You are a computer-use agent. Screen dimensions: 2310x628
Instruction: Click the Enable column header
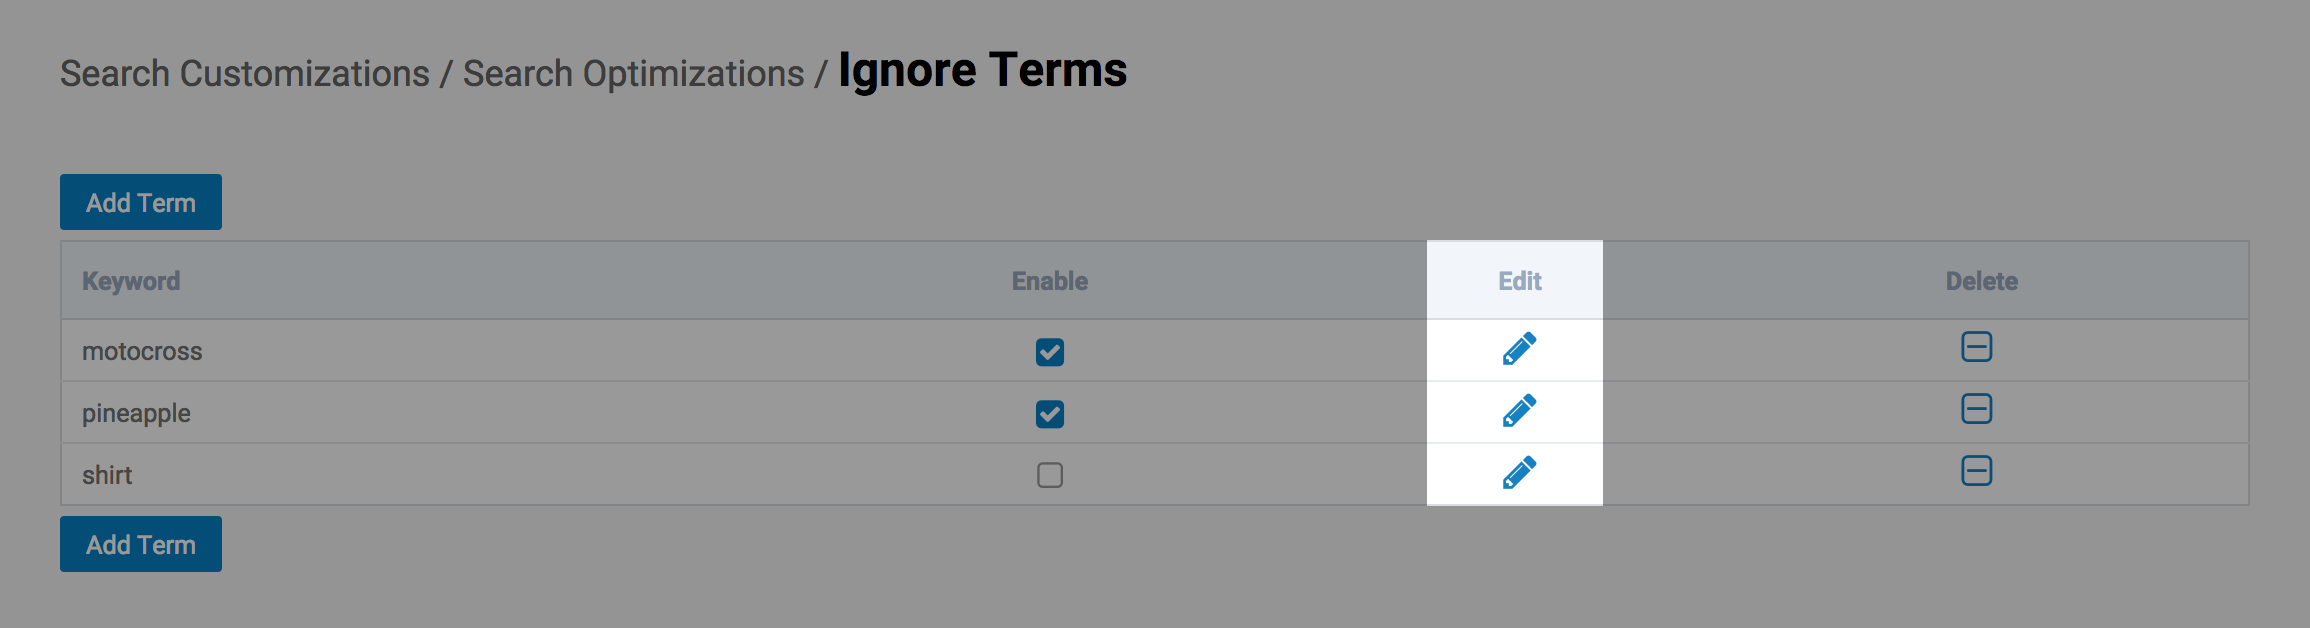(1049, 281)
